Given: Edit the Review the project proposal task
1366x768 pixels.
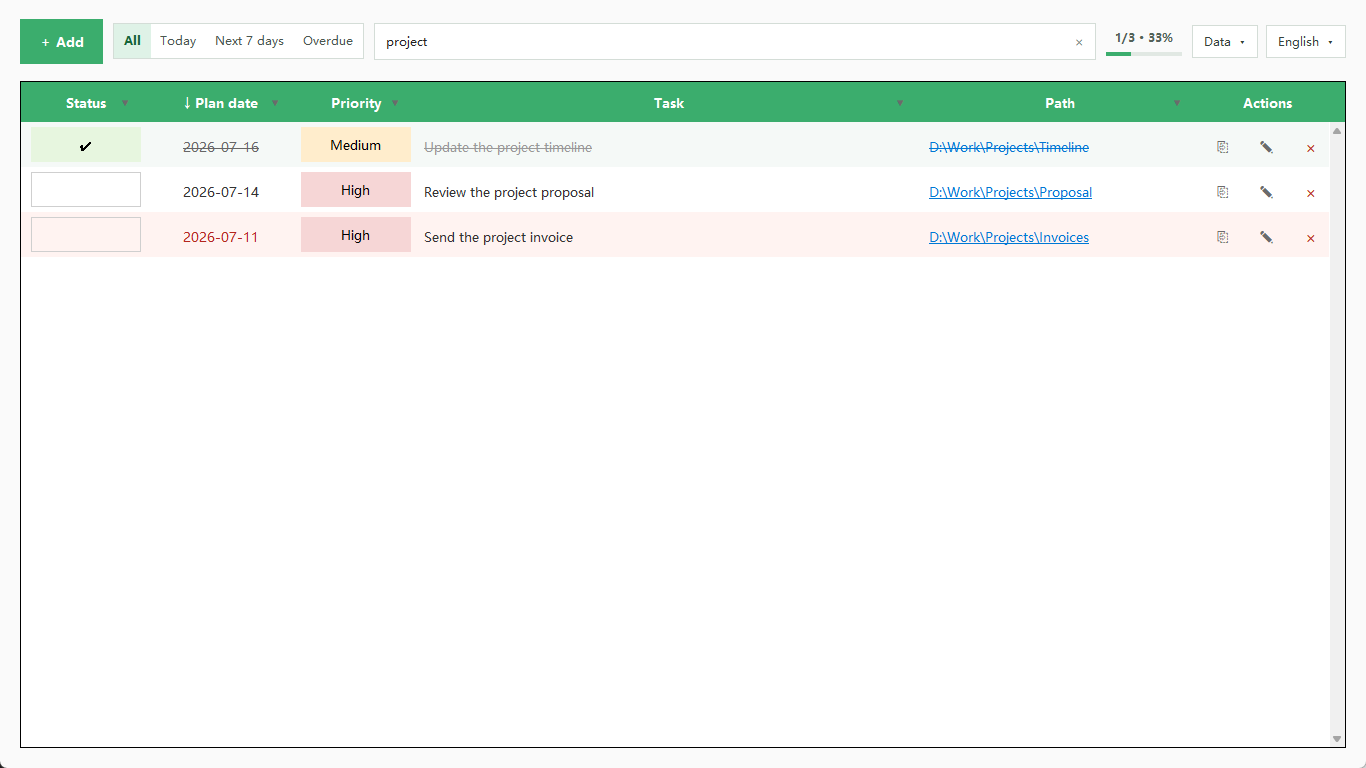Looking at the screenshot, I should click(1266, 192).
